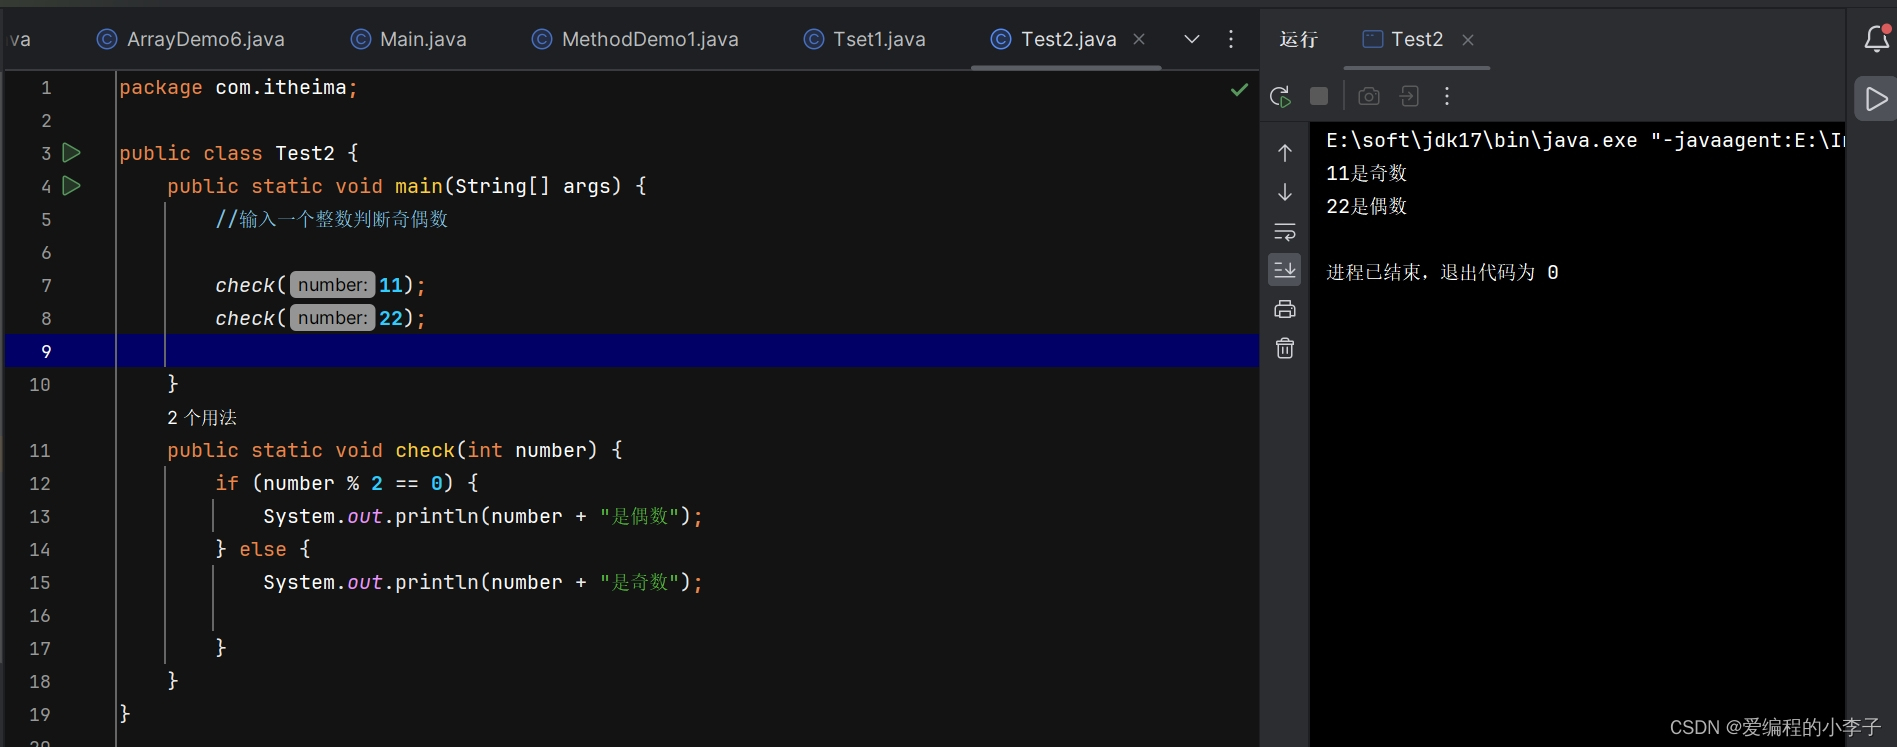Open the Main.java editor tab
This screenshot has width=1897, height=747.
point(409,39)
